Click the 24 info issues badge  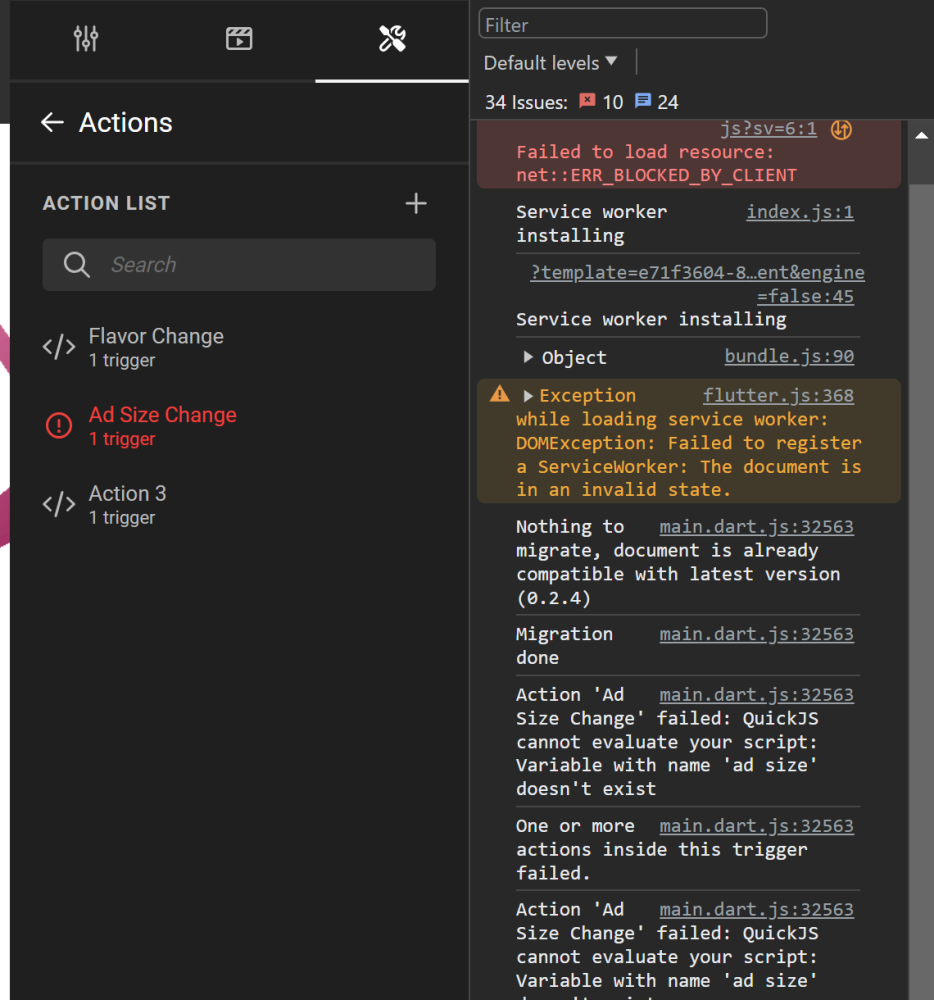pos(657,102)
